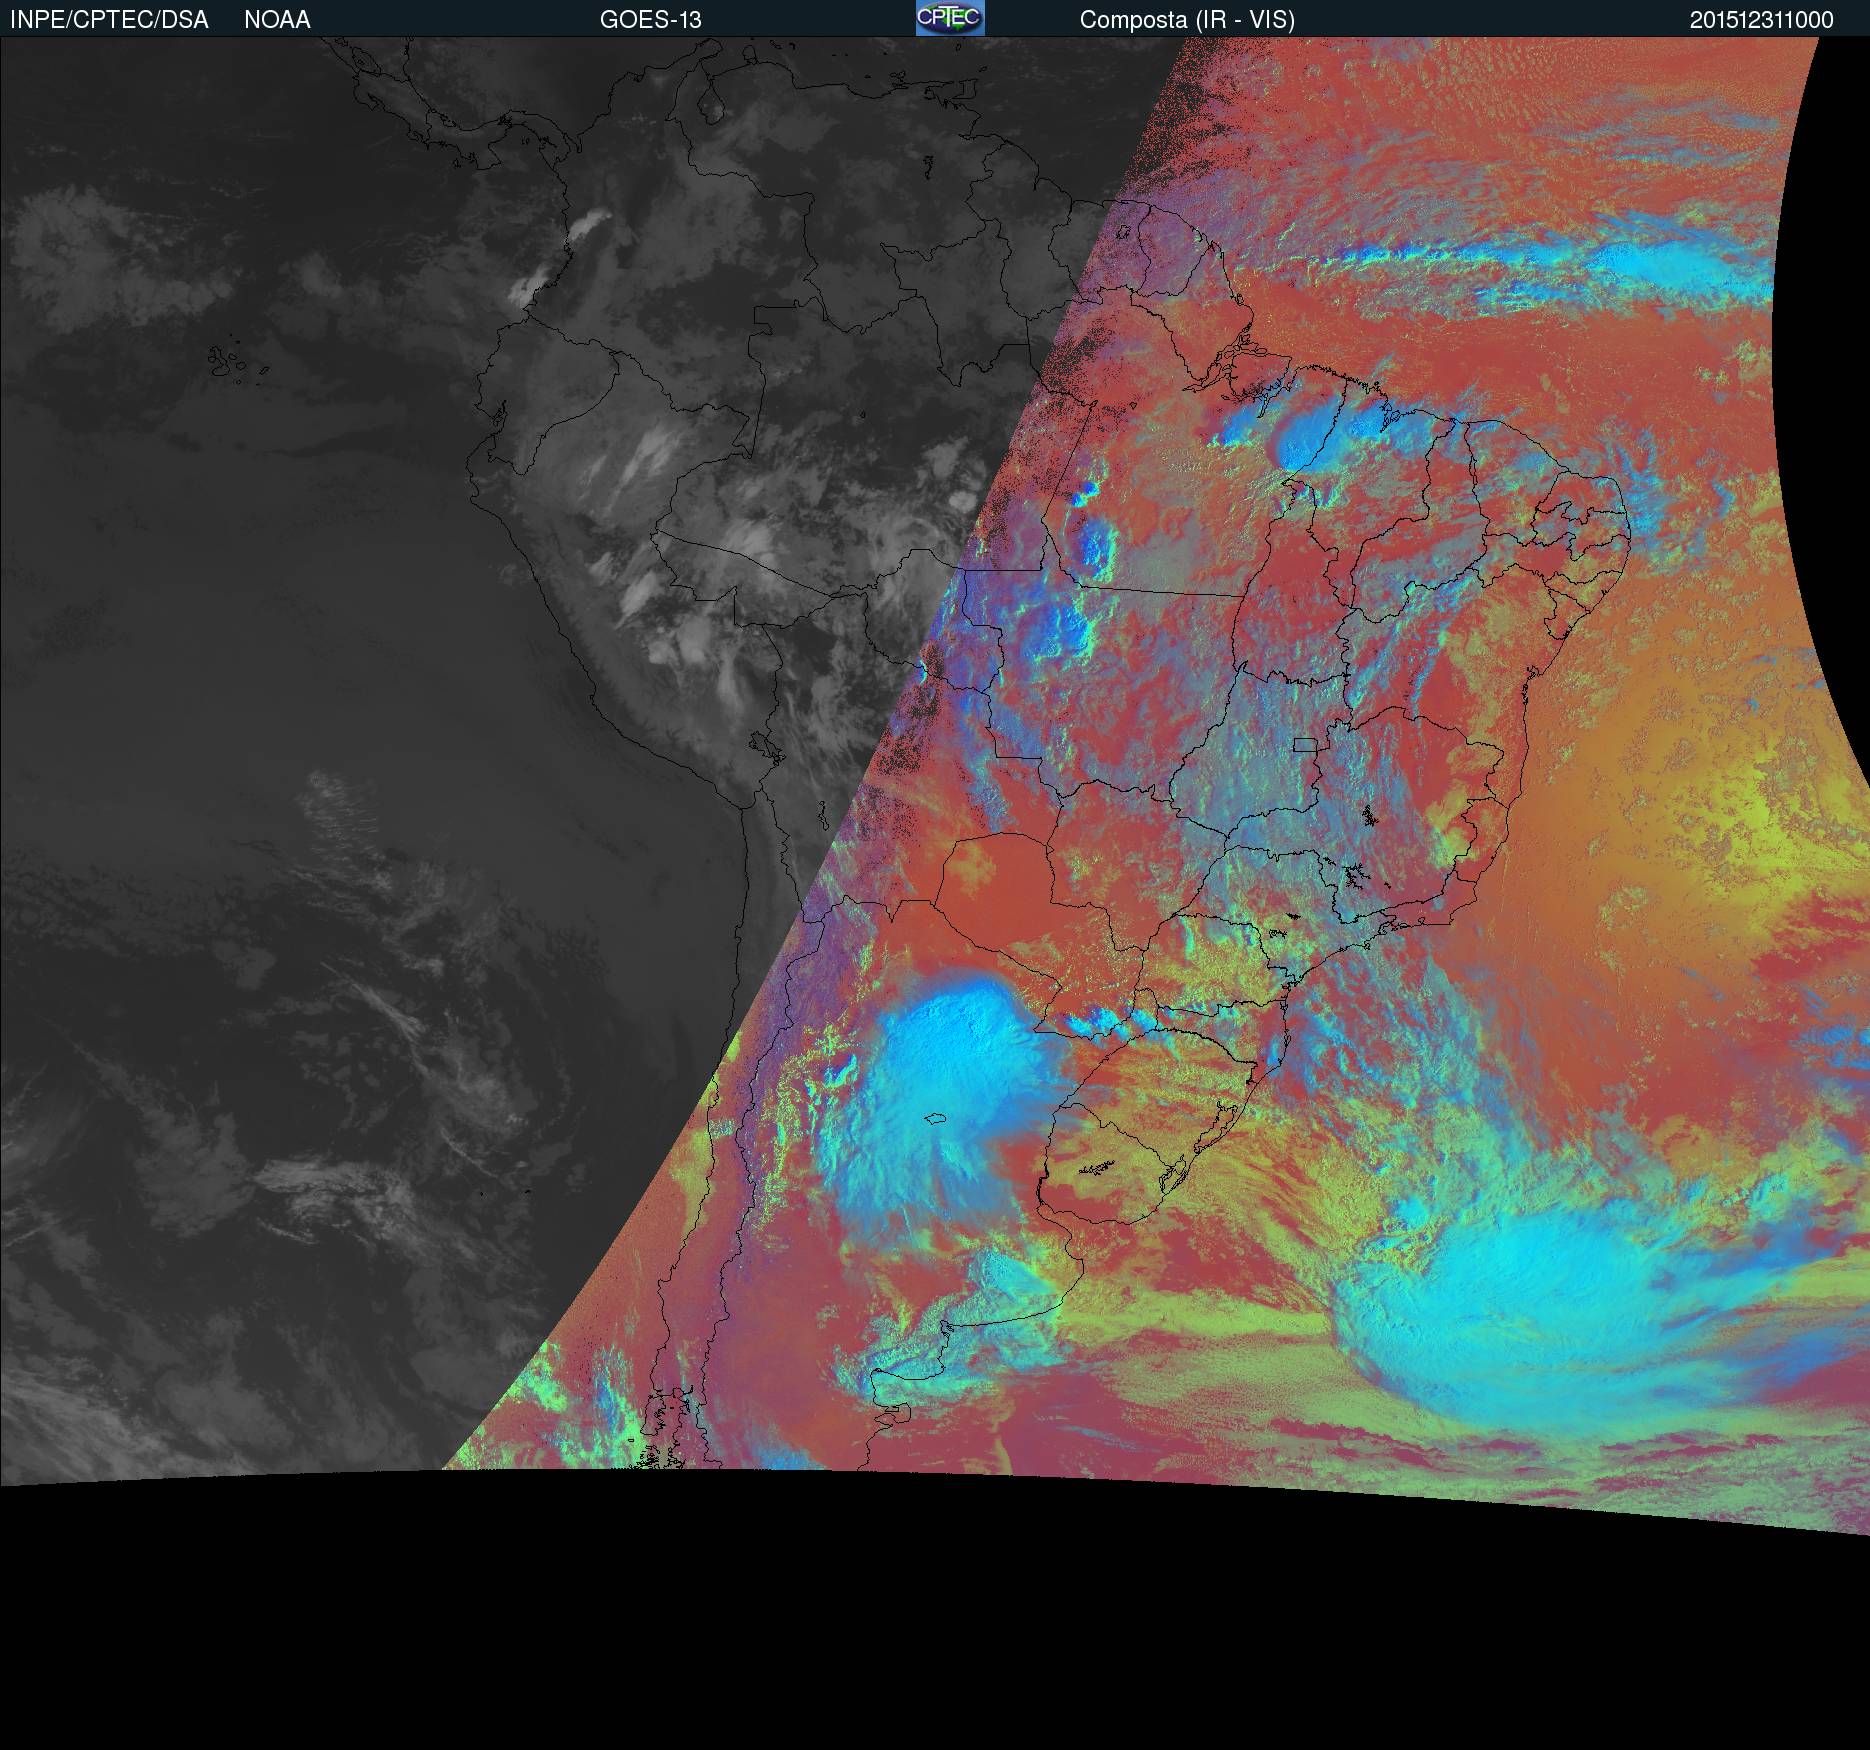The width and height of the screenshot is (1870, 1750).
Task: Click the NOAA label in the header
Action: point(277,20)
